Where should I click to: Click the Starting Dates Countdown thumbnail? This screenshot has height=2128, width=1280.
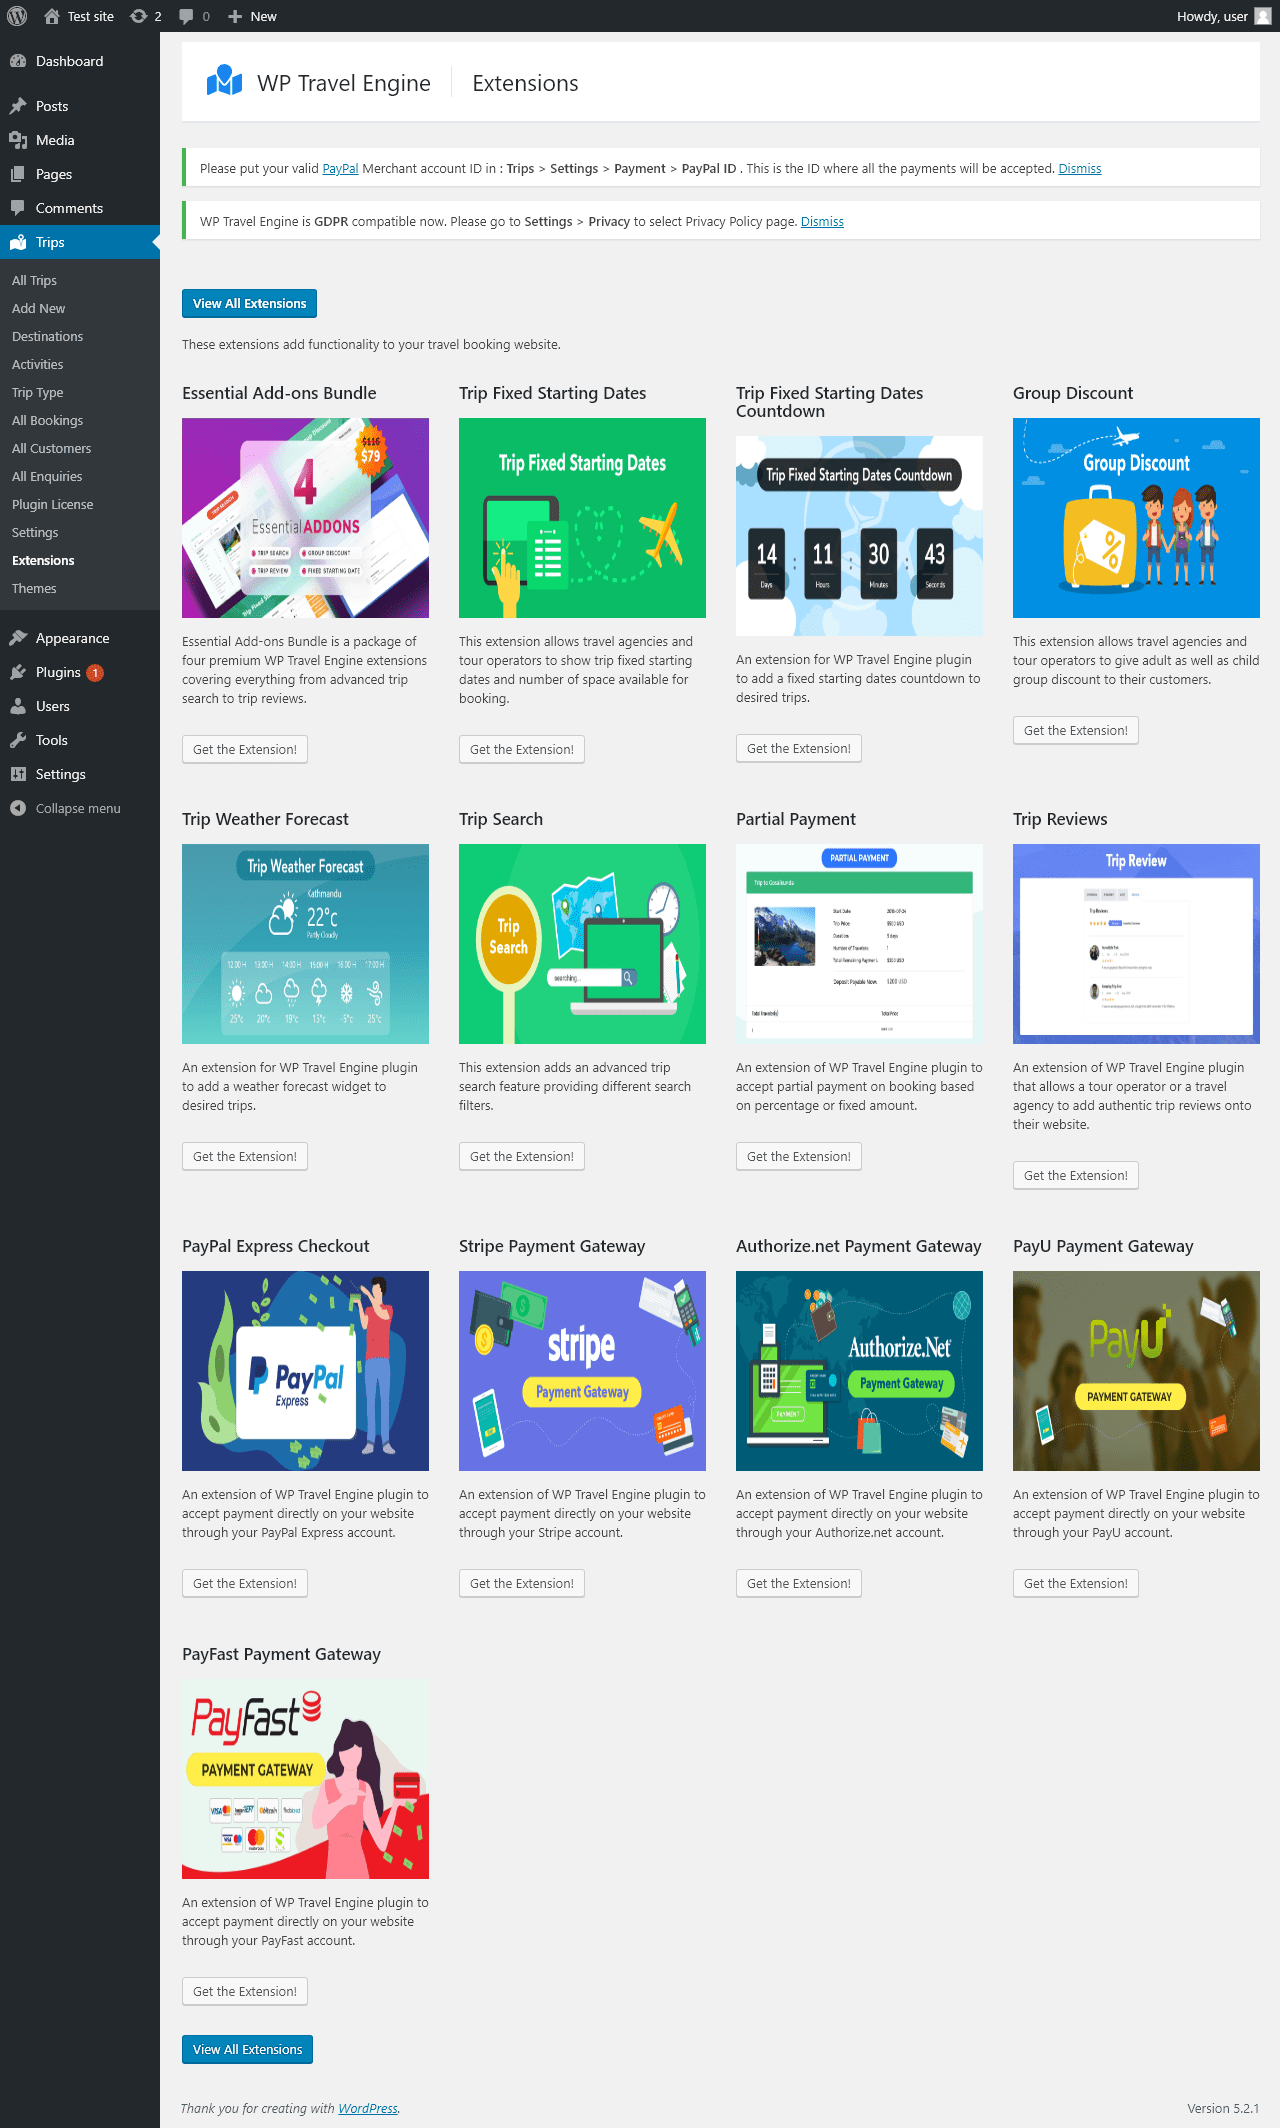pos(859,536)
